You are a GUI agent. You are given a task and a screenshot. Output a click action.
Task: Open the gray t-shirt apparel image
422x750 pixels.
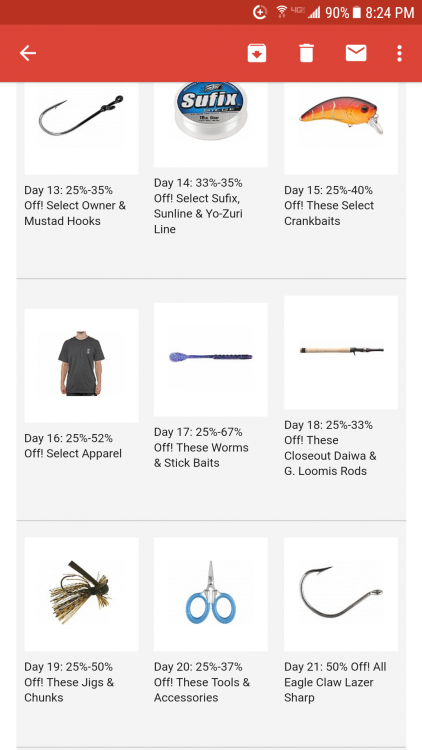81,365
